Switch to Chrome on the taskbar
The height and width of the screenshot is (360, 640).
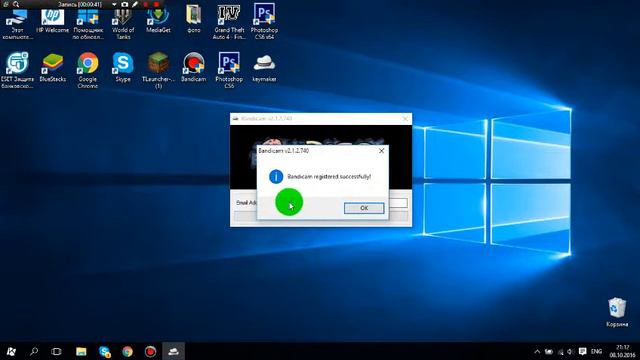[x=127, y=351]
